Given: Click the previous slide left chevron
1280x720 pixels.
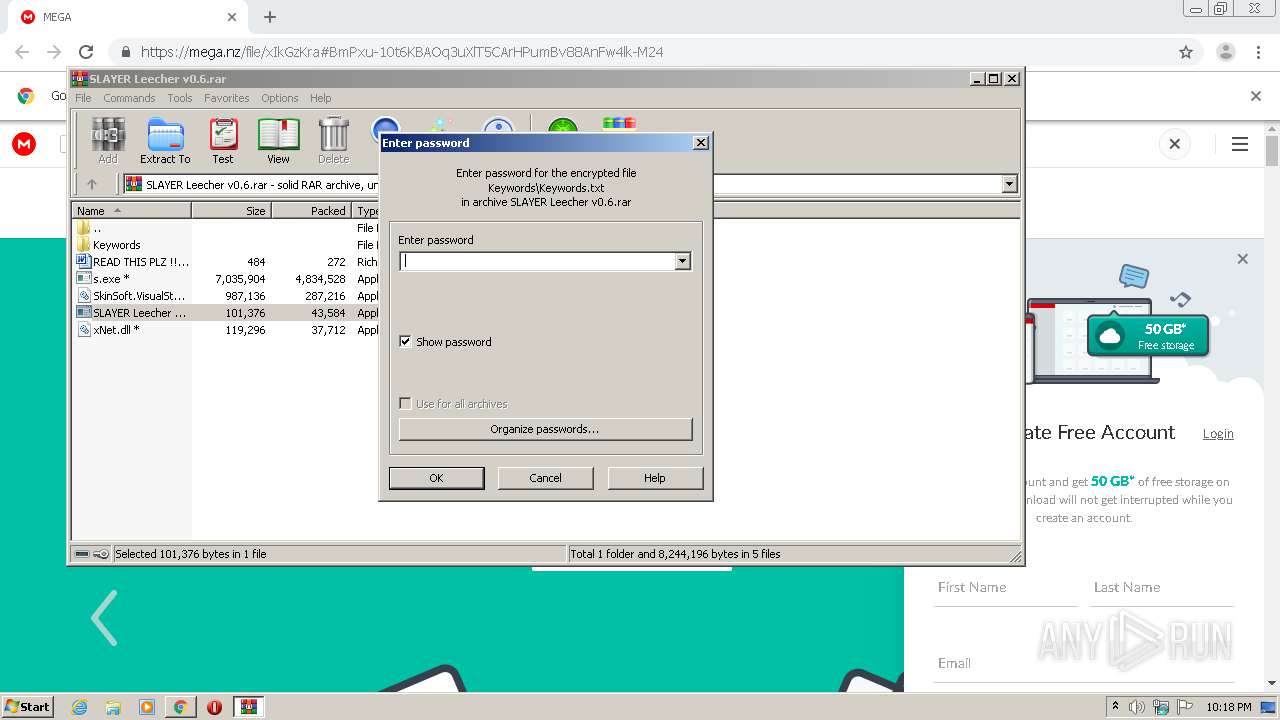Looking at the screenshot, I should click(104, 617).
